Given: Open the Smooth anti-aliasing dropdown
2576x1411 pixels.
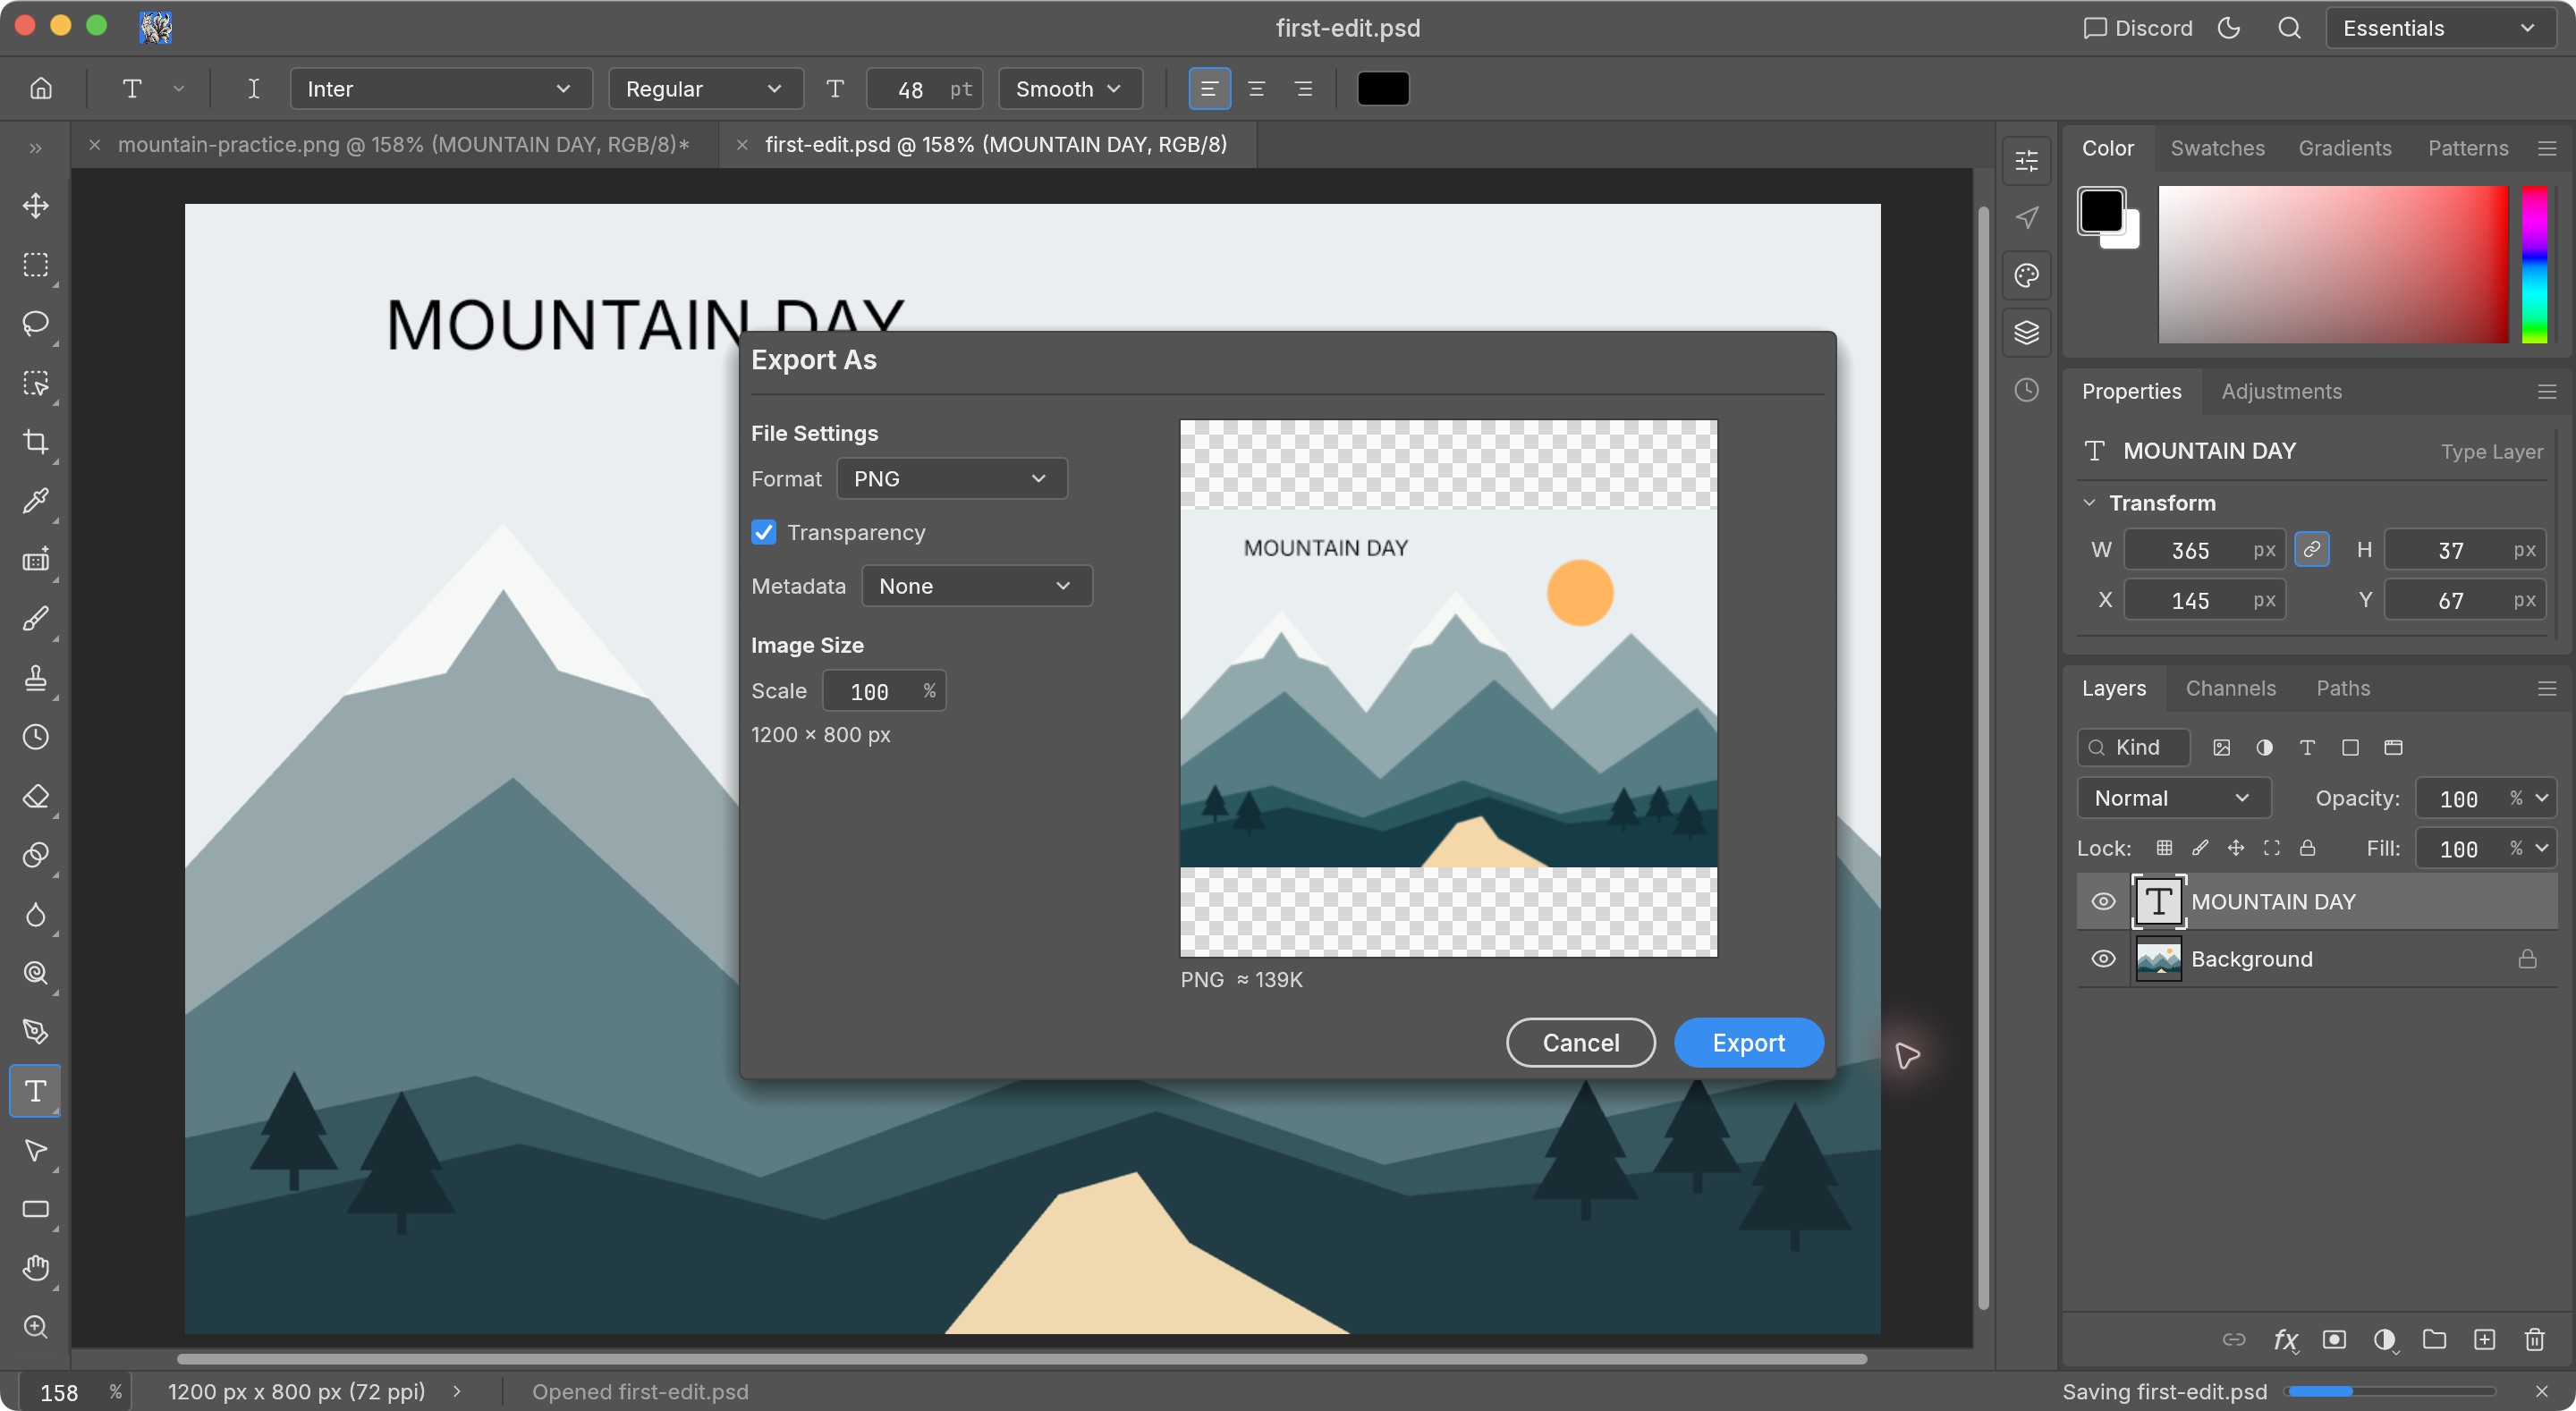Looking at the screenshot, I should pyautogui.click(x=1070, y=89).
